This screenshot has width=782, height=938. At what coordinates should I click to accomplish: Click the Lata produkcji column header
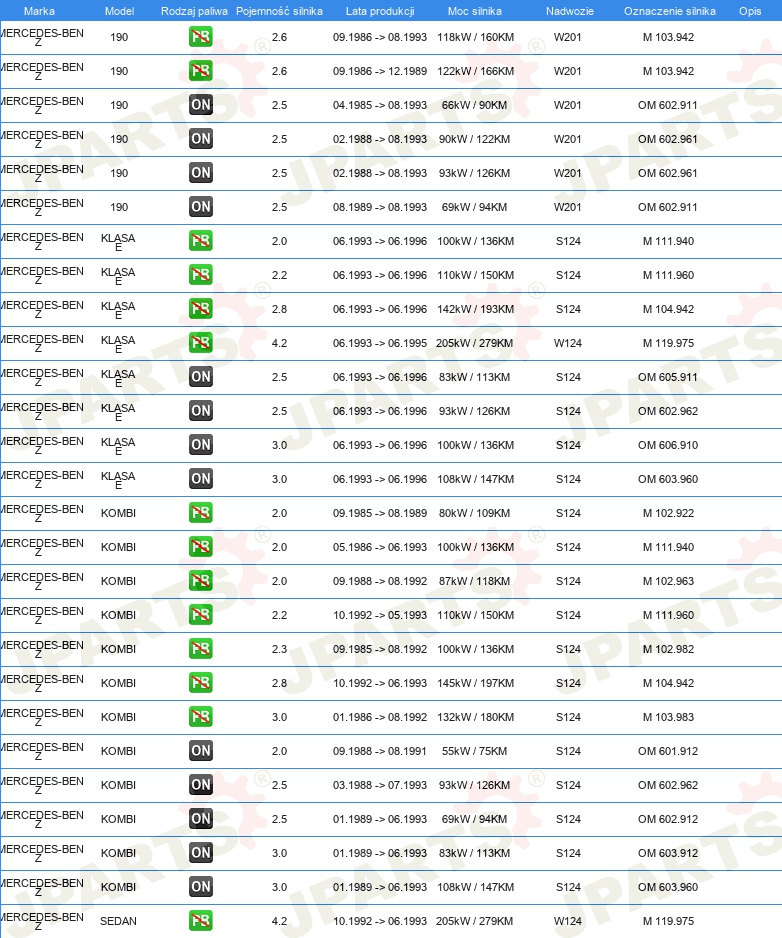click(380, 11)
